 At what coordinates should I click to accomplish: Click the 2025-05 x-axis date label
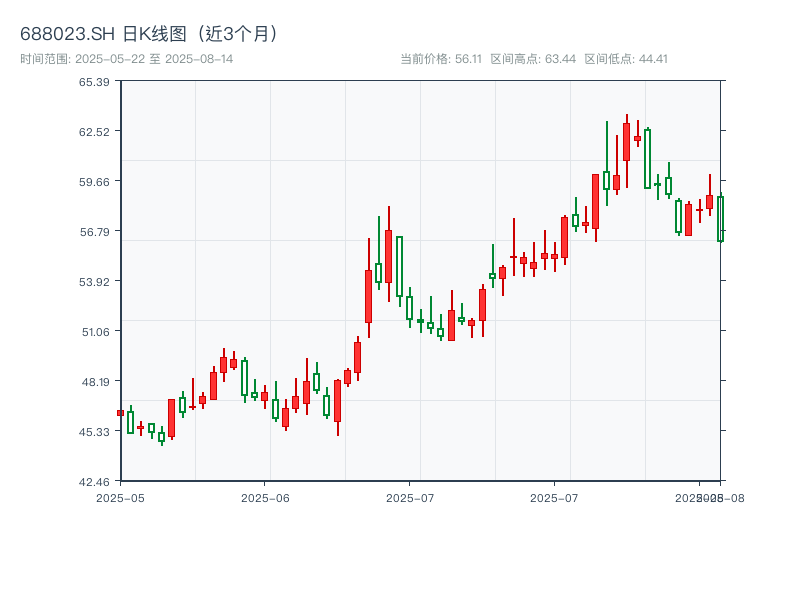point(120,497)
